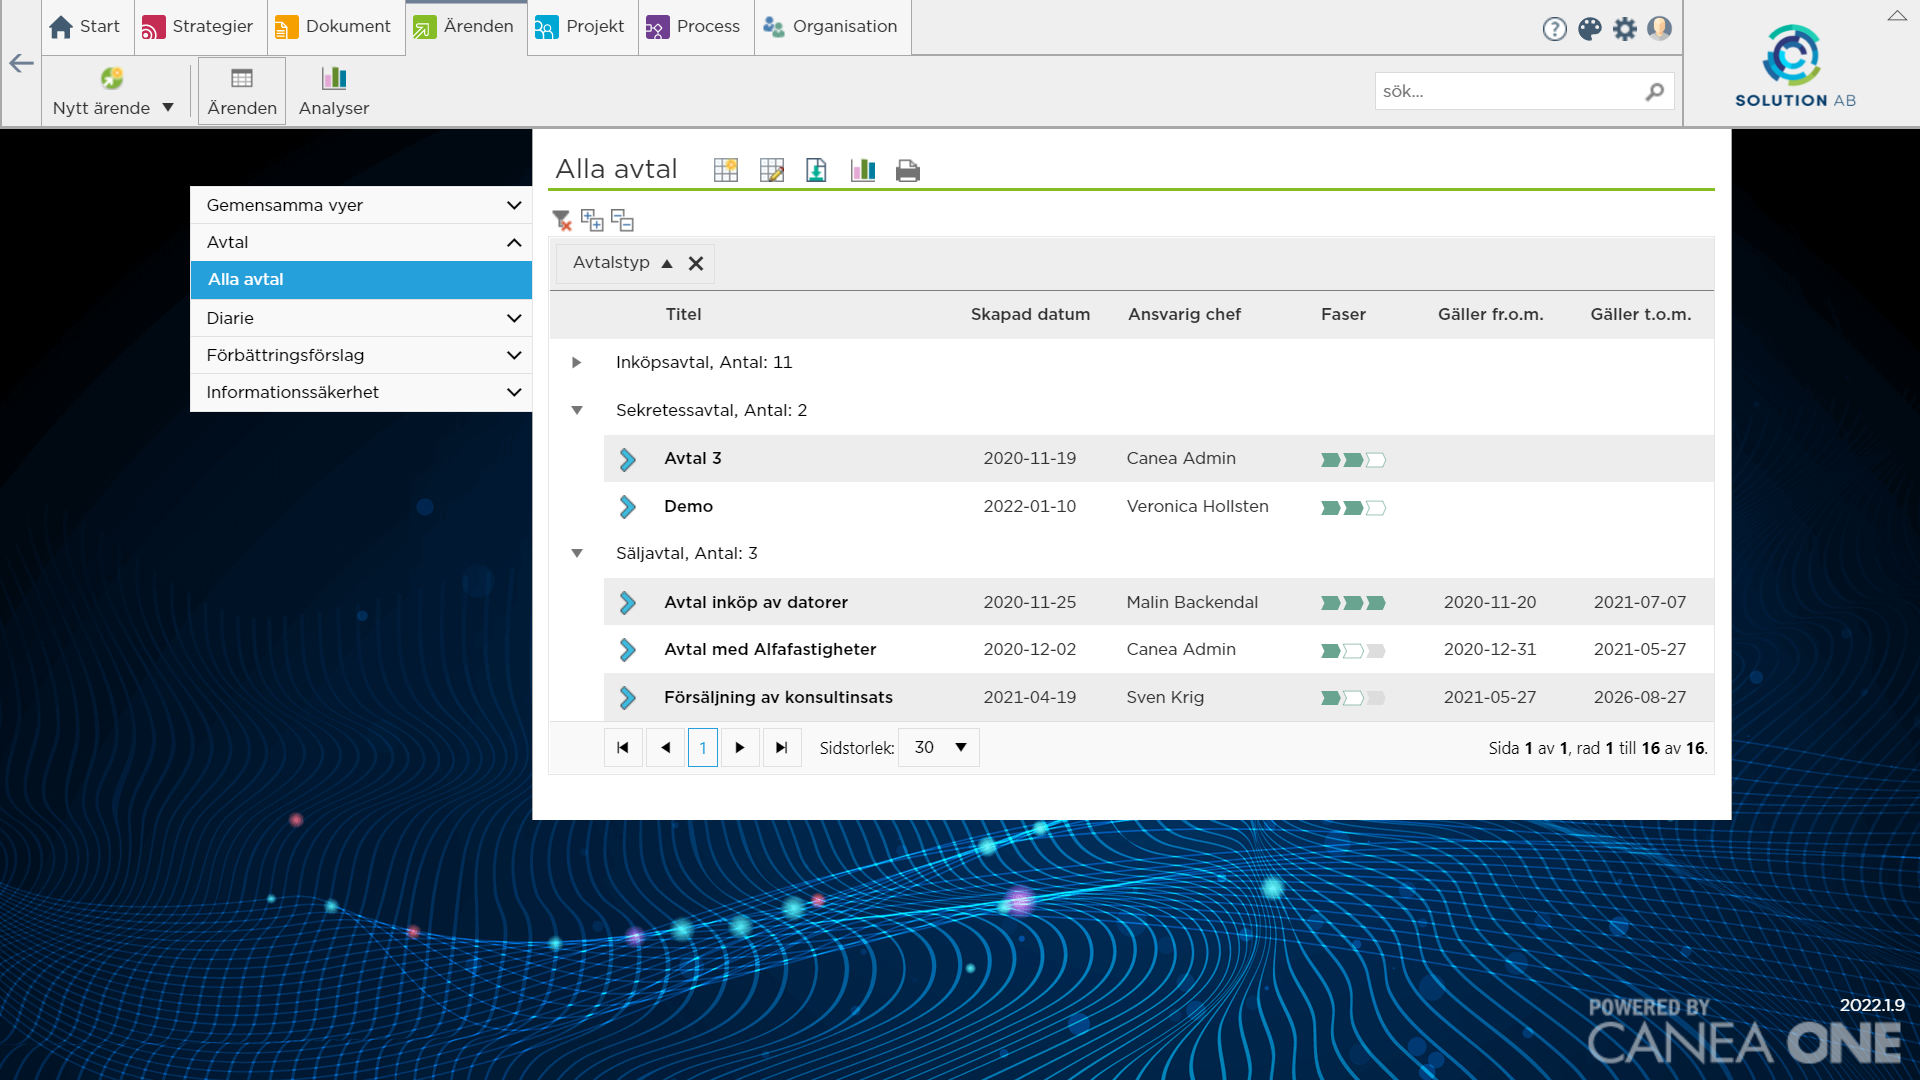
Task: Open the help icon
Action: pyautogui.click(x=1554, y=29)
